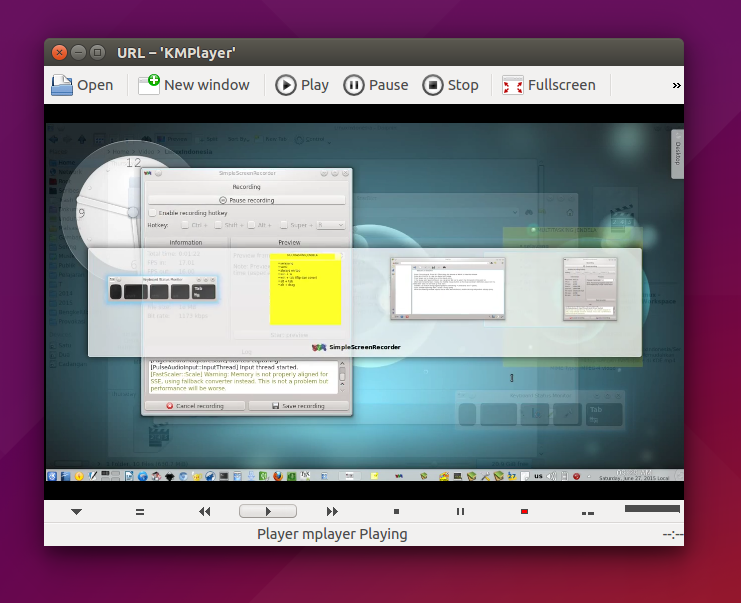The image size is (741, 603).
Task: Click the playback time indicator in status bar
Action: pyautogui.click(x=672, y=534)
